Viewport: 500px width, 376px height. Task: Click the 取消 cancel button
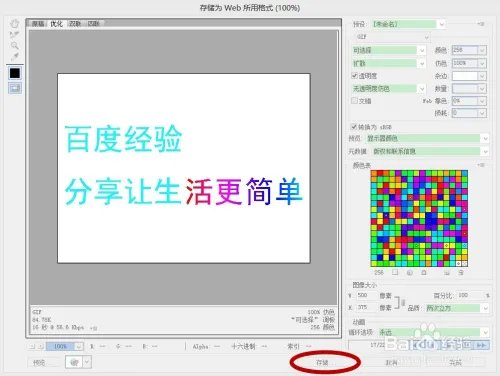tap(392, 362)
